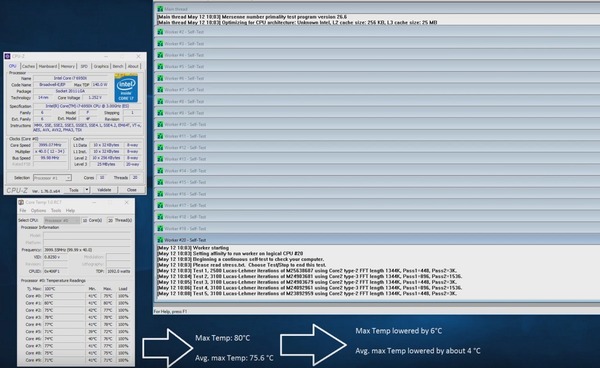This screenshot has width=600, height=368.
Task: Click the CPU-Z title bar icon
Action: coord(7,56)
